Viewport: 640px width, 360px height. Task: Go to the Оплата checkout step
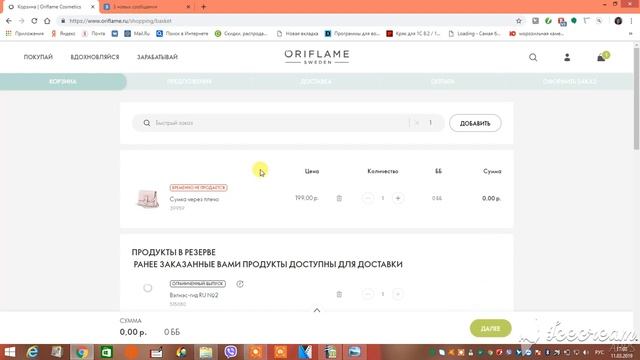(442, 82)
